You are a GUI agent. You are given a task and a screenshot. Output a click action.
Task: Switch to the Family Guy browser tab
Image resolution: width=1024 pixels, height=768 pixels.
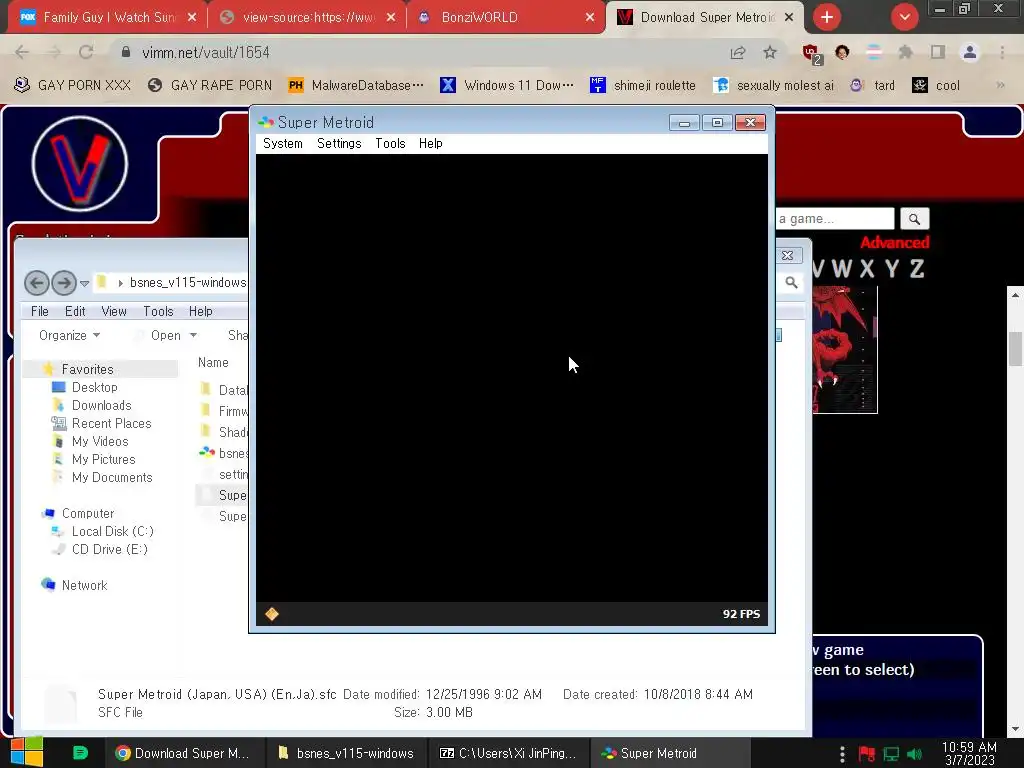point(108,18)
